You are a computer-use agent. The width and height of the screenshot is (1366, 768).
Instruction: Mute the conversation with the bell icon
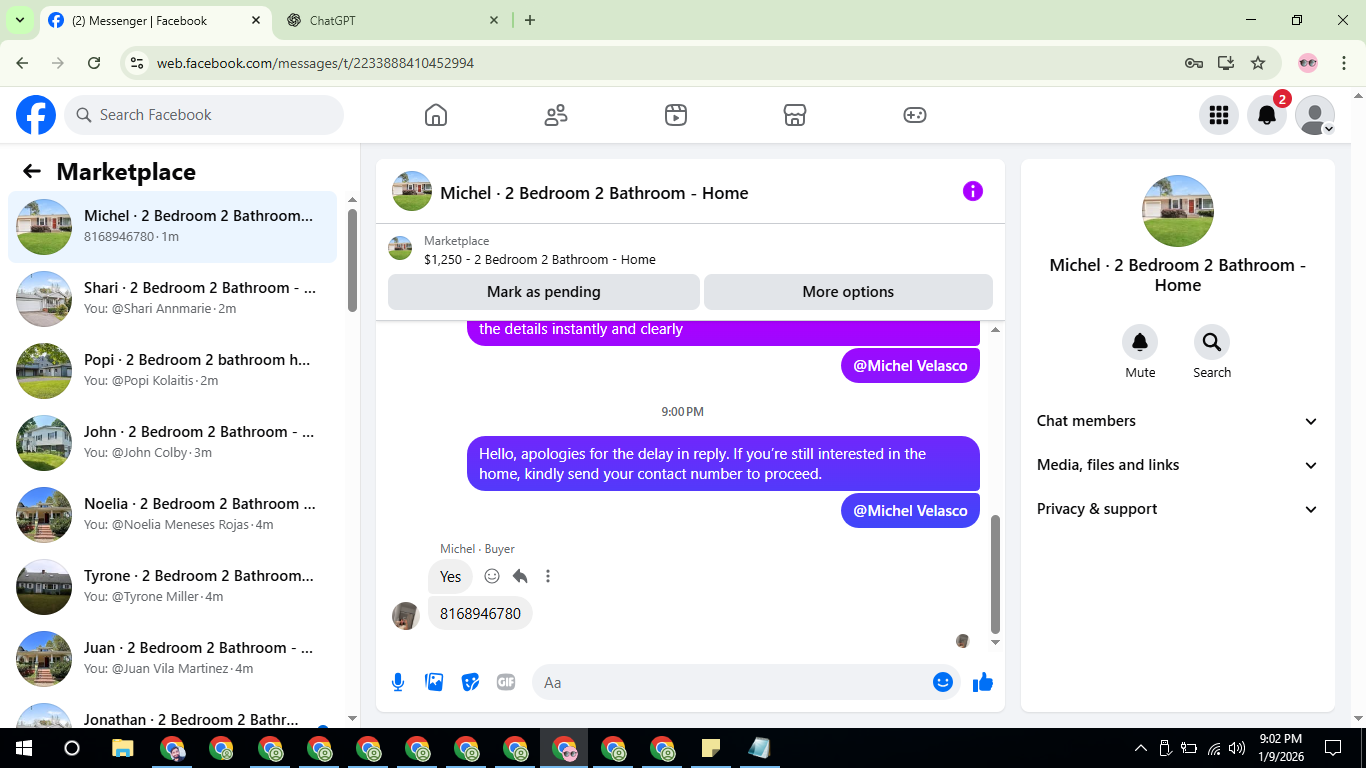(1140, 343)
